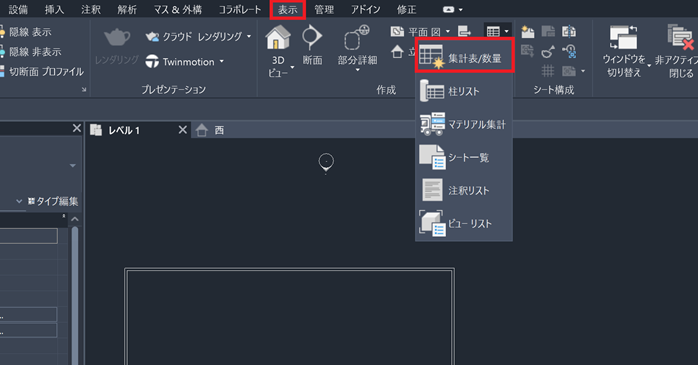Select elevation marker in drawing canvas
This screenshot has height=365, width=698.
tap(326, 162)
